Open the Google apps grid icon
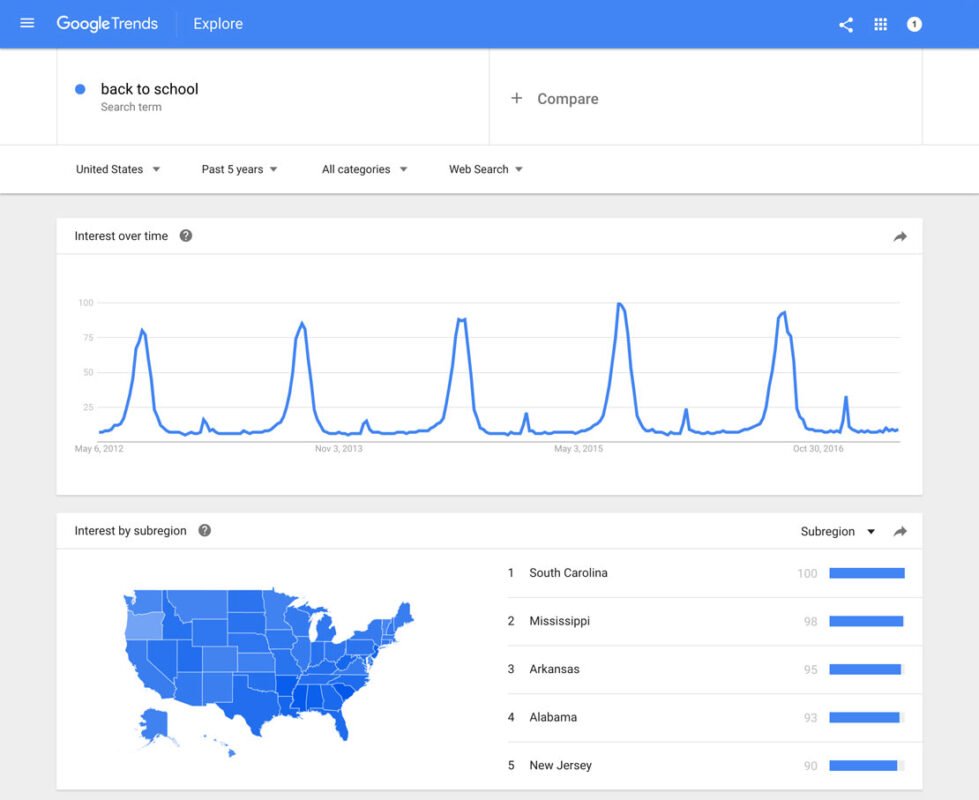The width and height of the screenshot is (979, 800). 881,23
